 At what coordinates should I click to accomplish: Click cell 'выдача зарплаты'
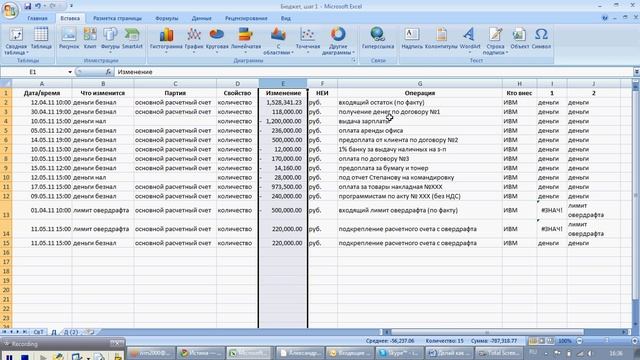click(420, 121)
